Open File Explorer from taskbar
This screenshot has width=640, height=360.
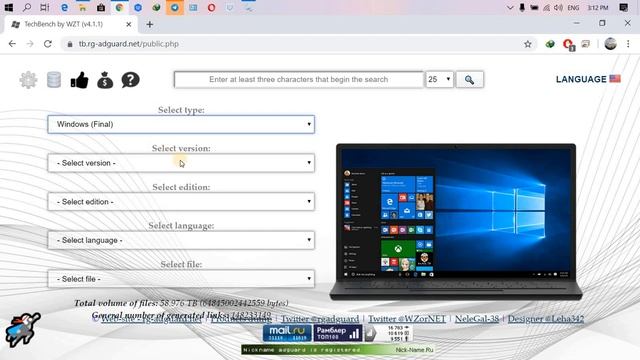click(x=82, y=7)
